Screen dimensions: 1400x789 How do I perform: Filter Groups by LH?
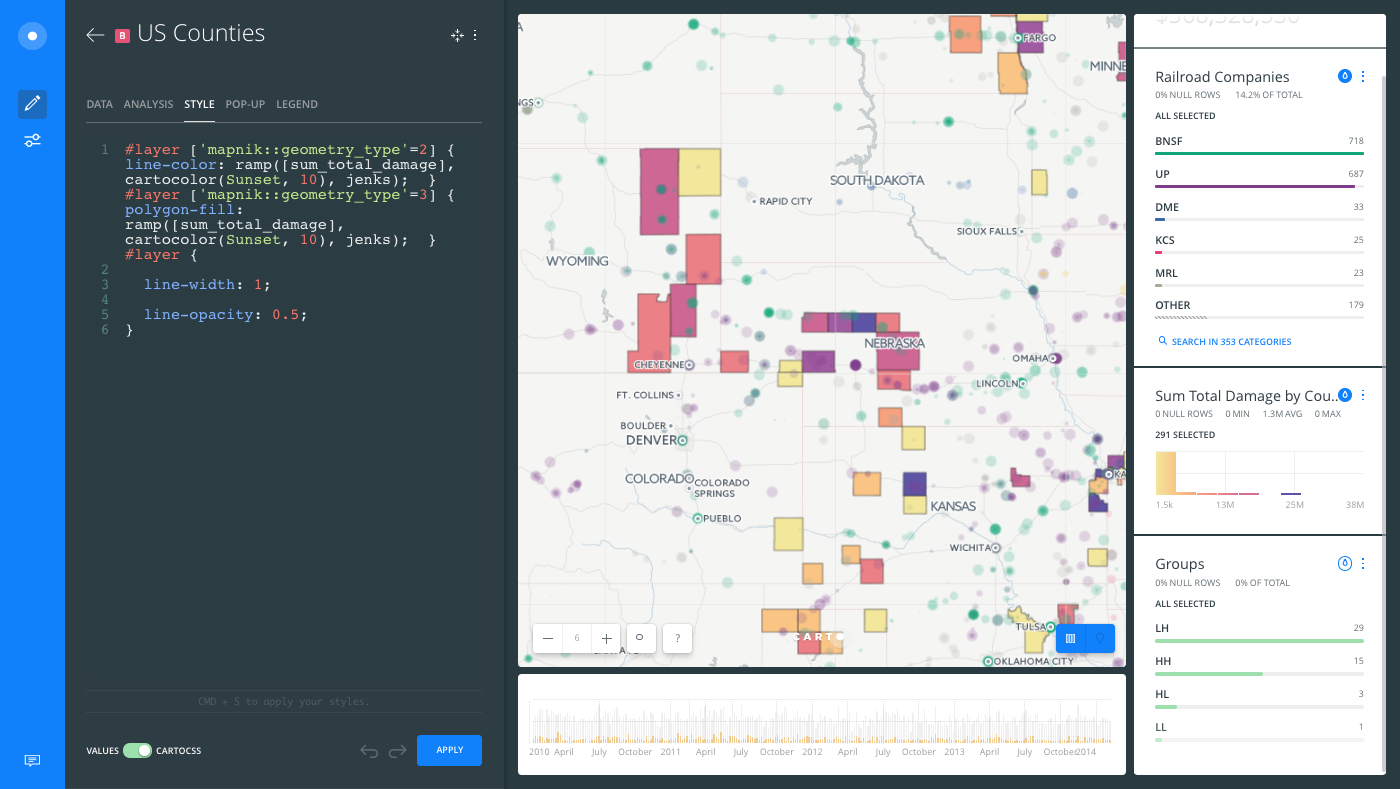pos(1259,632)
